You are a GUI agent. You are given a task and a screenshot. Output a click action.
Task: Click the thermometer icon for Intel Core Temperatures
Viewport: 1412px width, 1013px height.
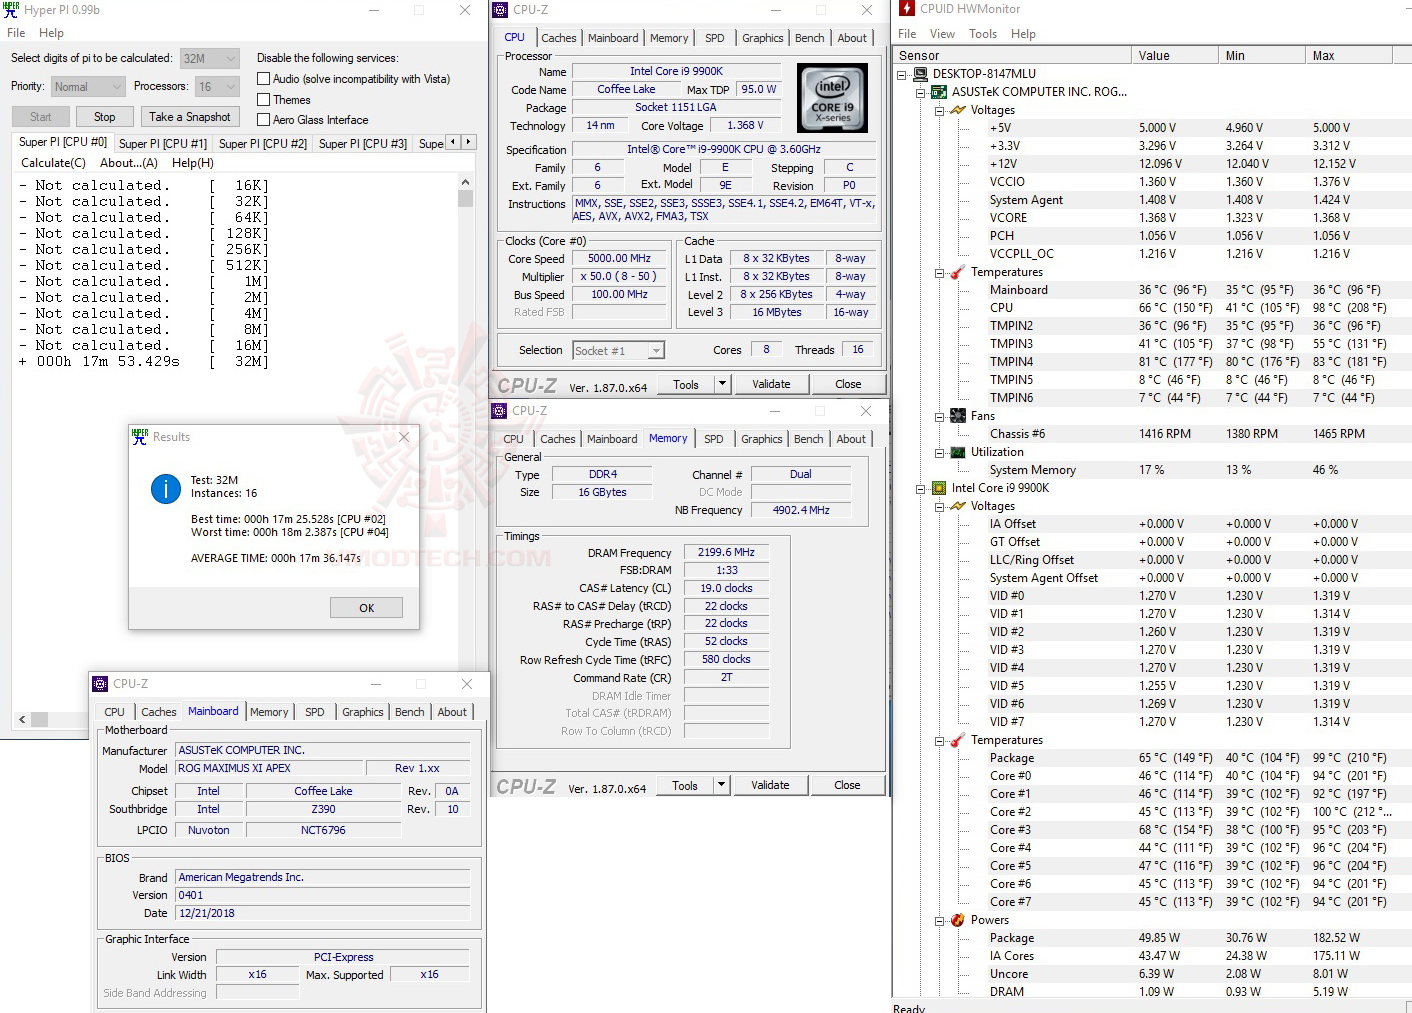[958, 740]
